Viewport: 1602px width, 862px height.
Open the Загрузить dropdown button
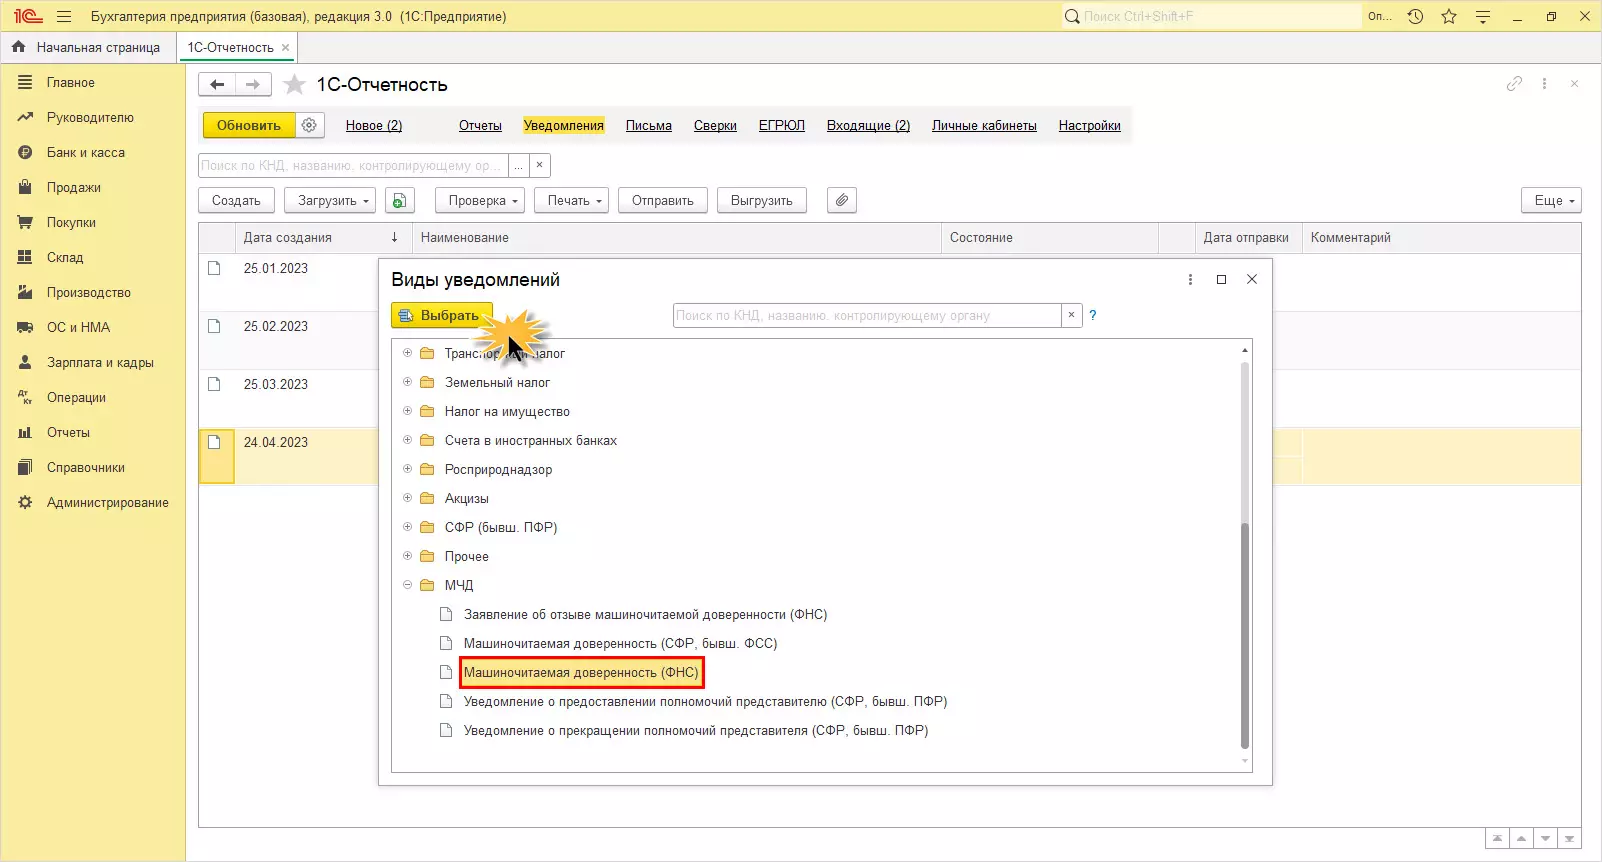click(x=329, y=201)
